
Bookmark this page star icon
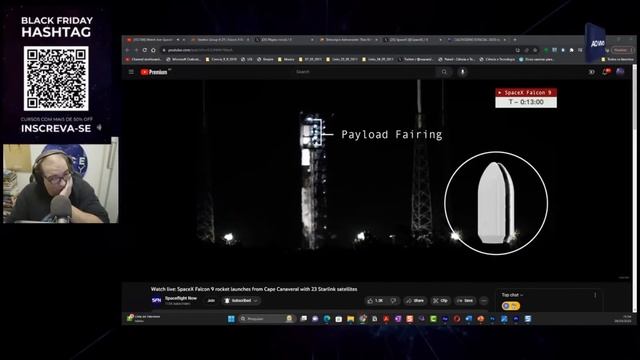535,50
